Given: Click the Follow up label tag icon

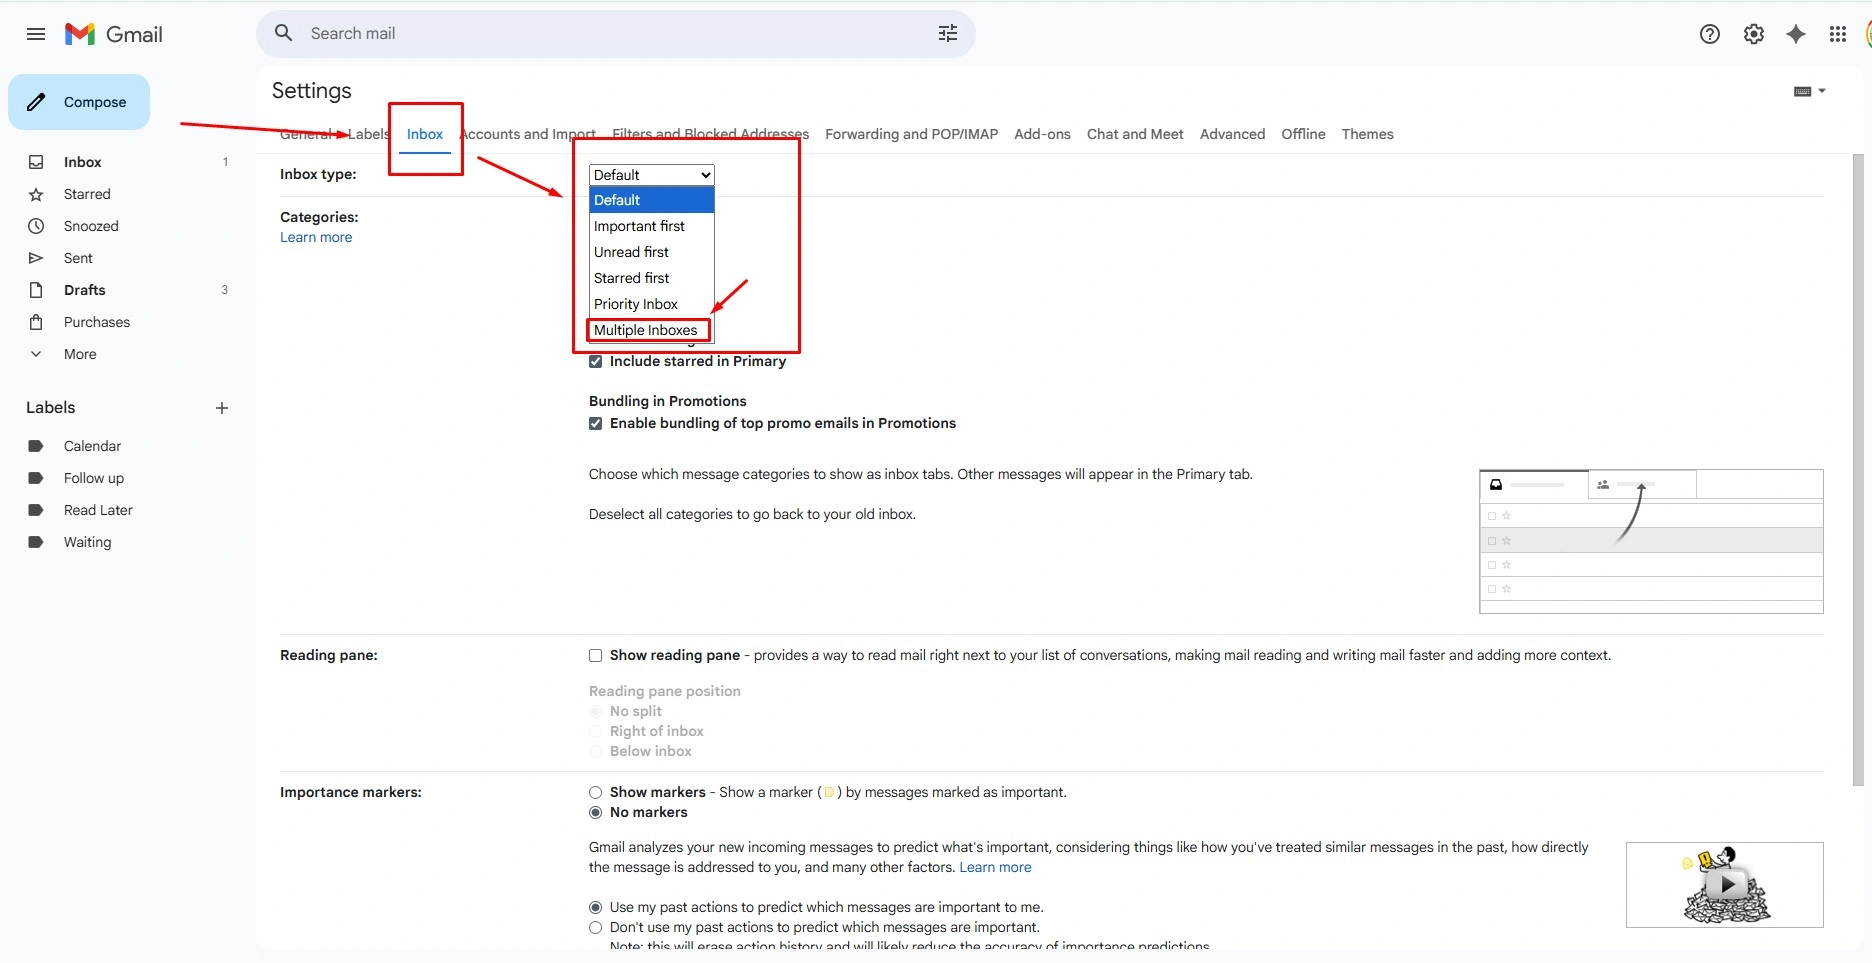Looking at the screenshot, I should point(36,478).
